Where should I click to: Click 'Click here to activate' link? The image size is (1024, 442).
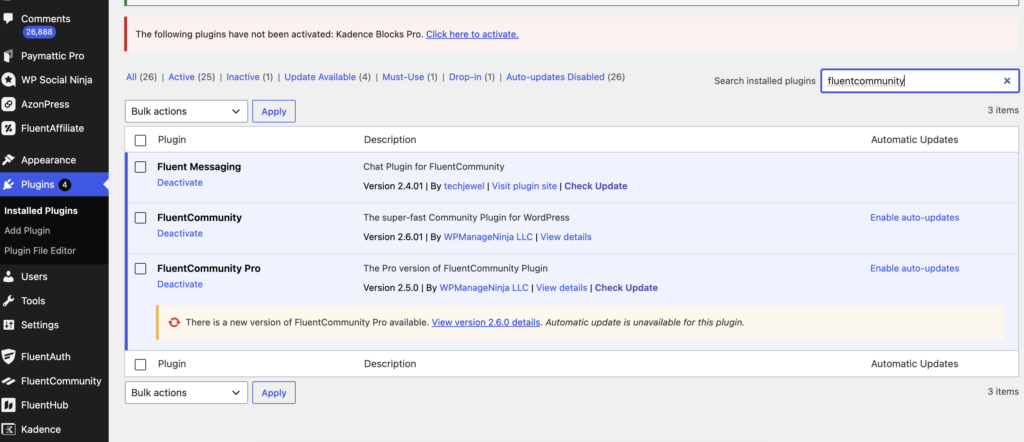pos(472,34)
